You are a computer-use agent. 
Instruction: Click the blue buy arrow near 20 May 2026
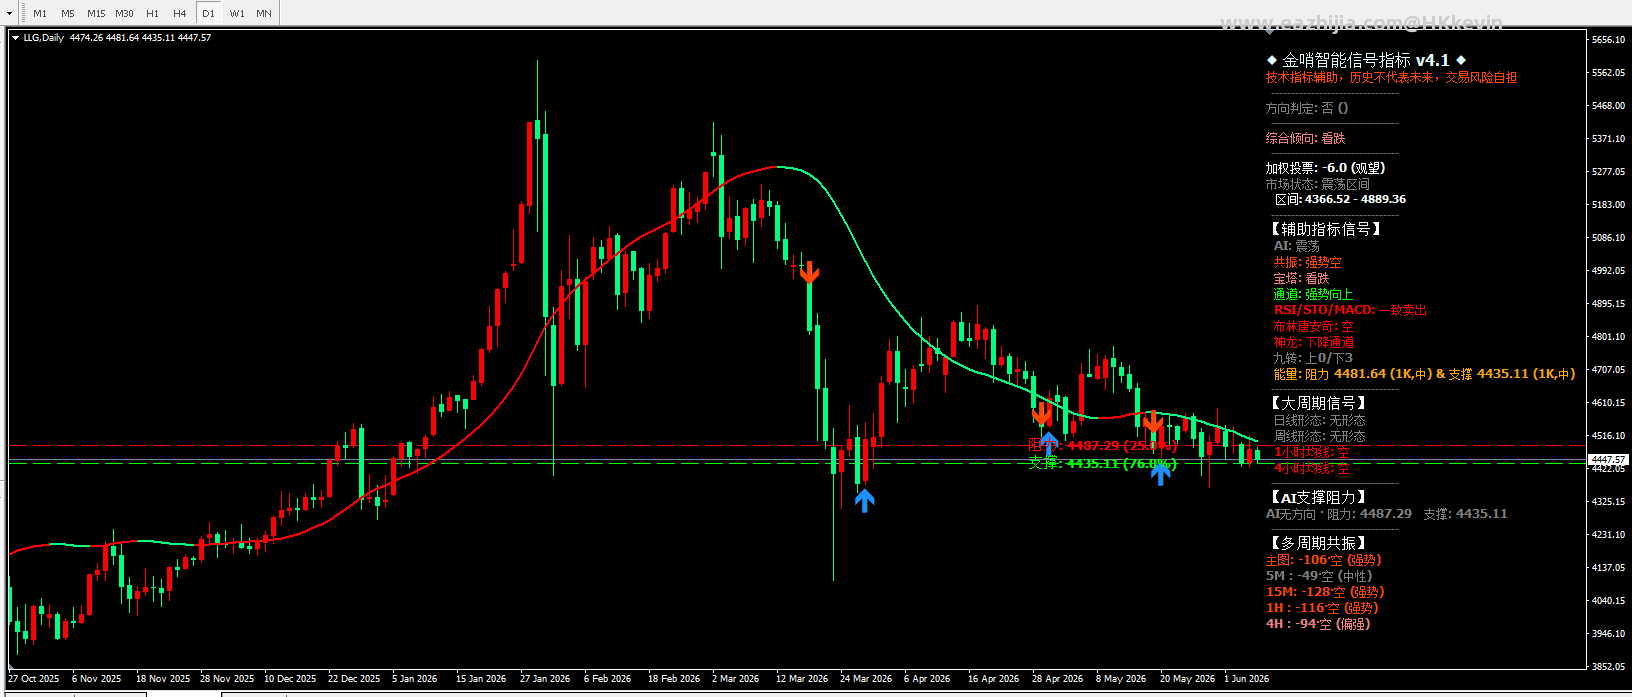click(x=1160, y=473)
